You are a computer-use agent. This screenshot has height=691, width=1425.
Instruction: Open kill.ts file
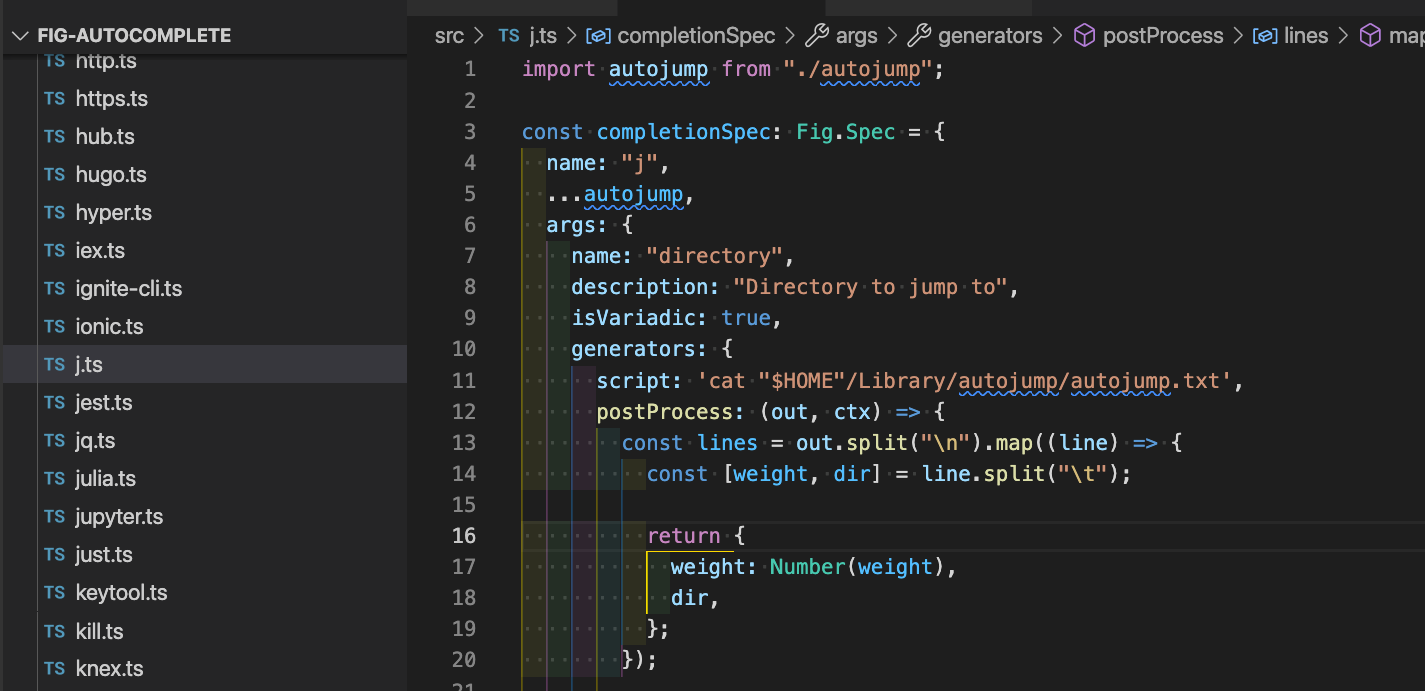pos(99,632)
